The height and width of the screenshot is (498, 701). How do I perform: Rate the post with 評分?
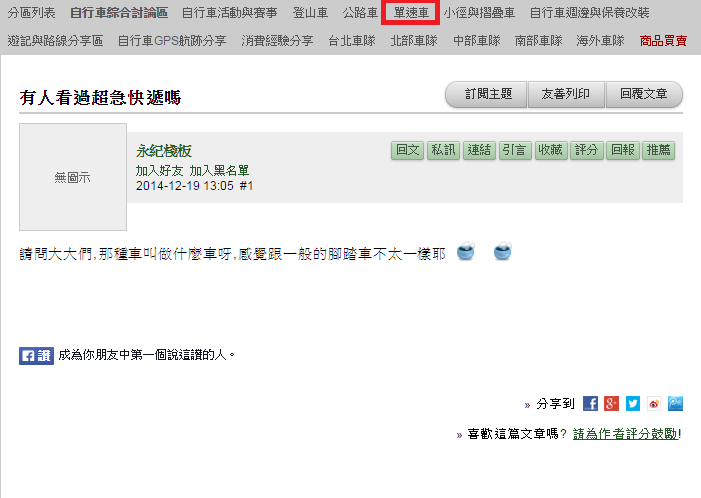pyautogui.click(x=587, y=150)
